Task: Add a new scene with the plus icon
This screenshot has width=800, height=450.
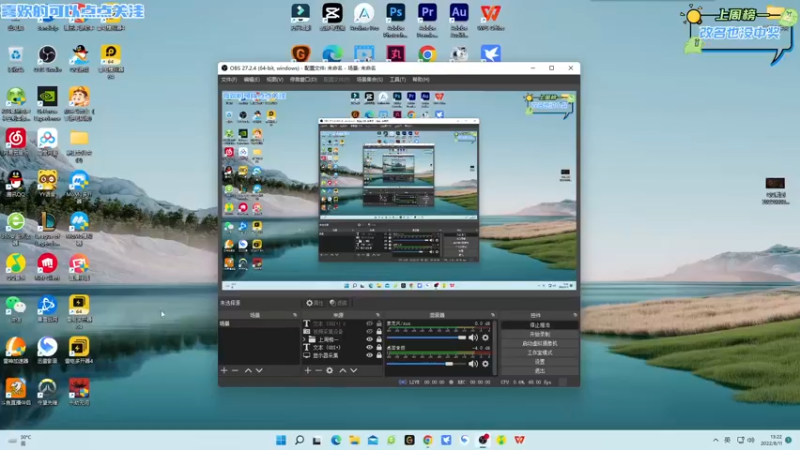Action: point(224,370)
